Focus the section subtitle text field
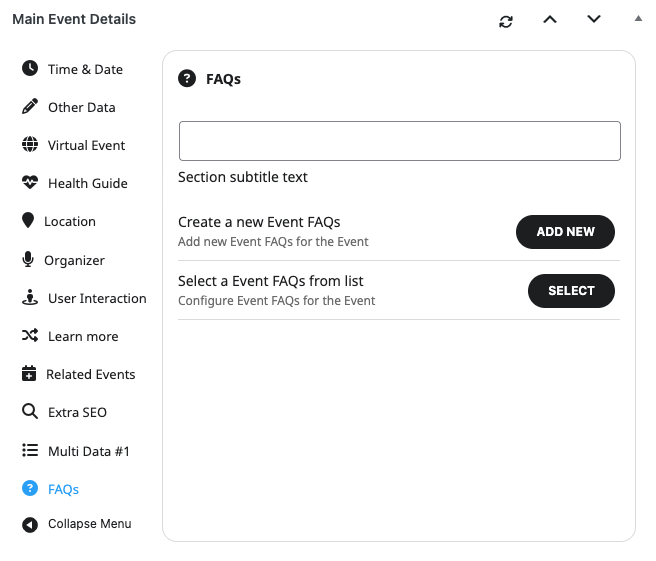The width and height of the screenshot is (656, 561). tap(399, 141)
